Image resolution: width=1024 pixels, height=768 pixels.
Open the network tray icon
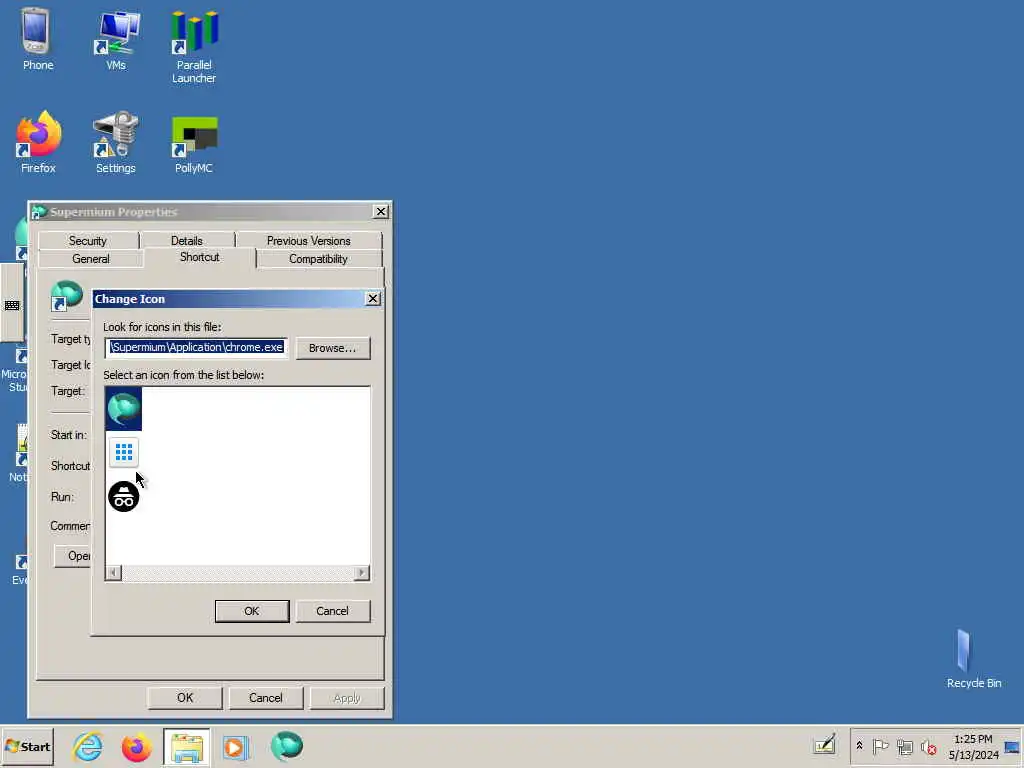pyautogui.click(x=904, y=746)
